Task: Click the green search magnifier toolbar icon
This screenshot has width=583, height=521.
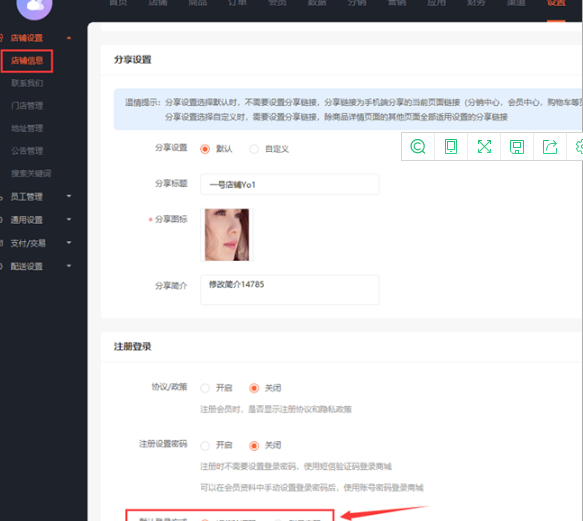Action: point(418,147)
